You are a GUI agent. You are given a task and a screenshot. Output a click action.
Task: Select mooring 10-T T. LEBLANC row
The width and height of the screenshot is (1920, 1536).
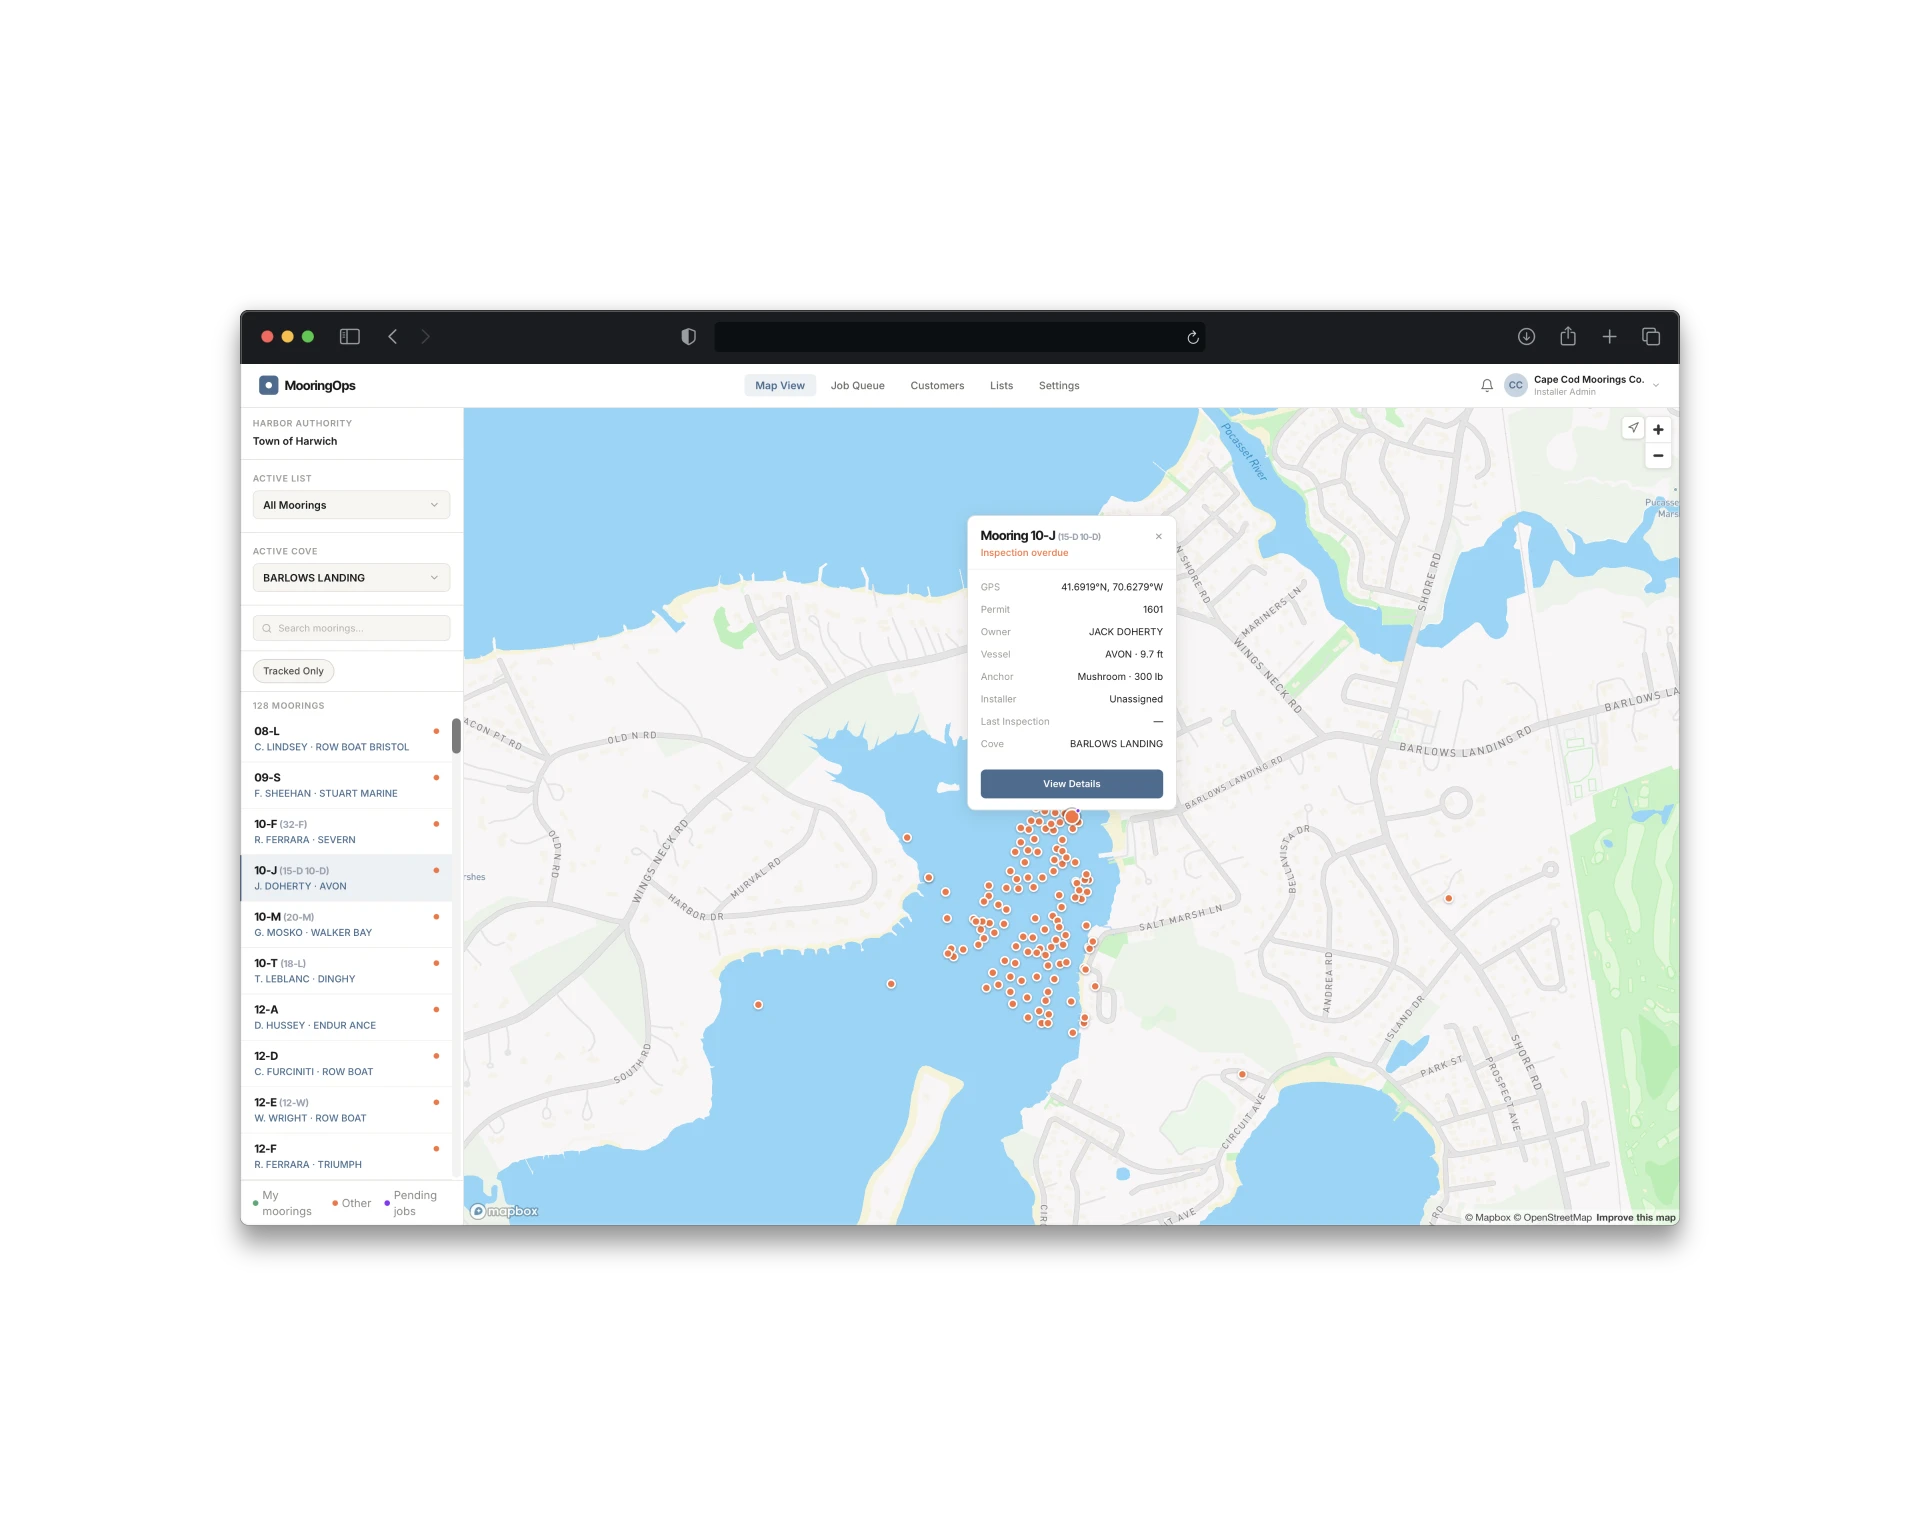(x=346, y=971)
